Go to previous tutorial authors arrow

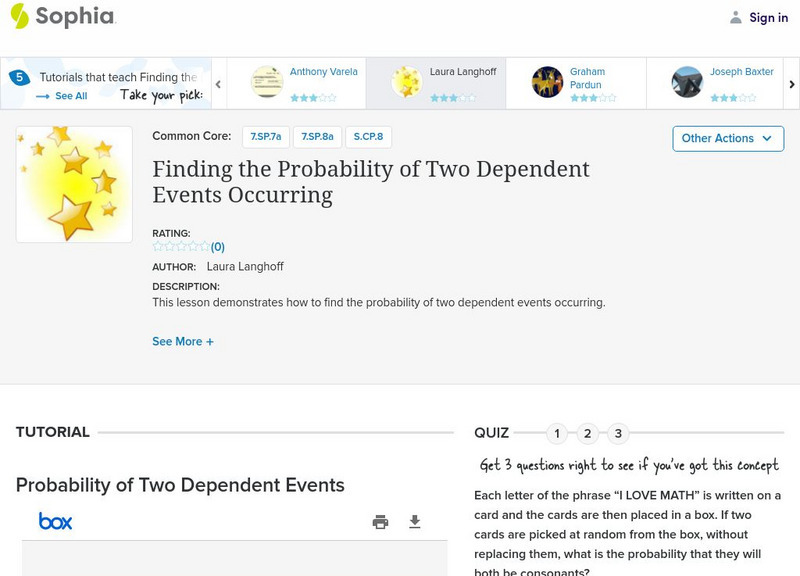point(218,84)
